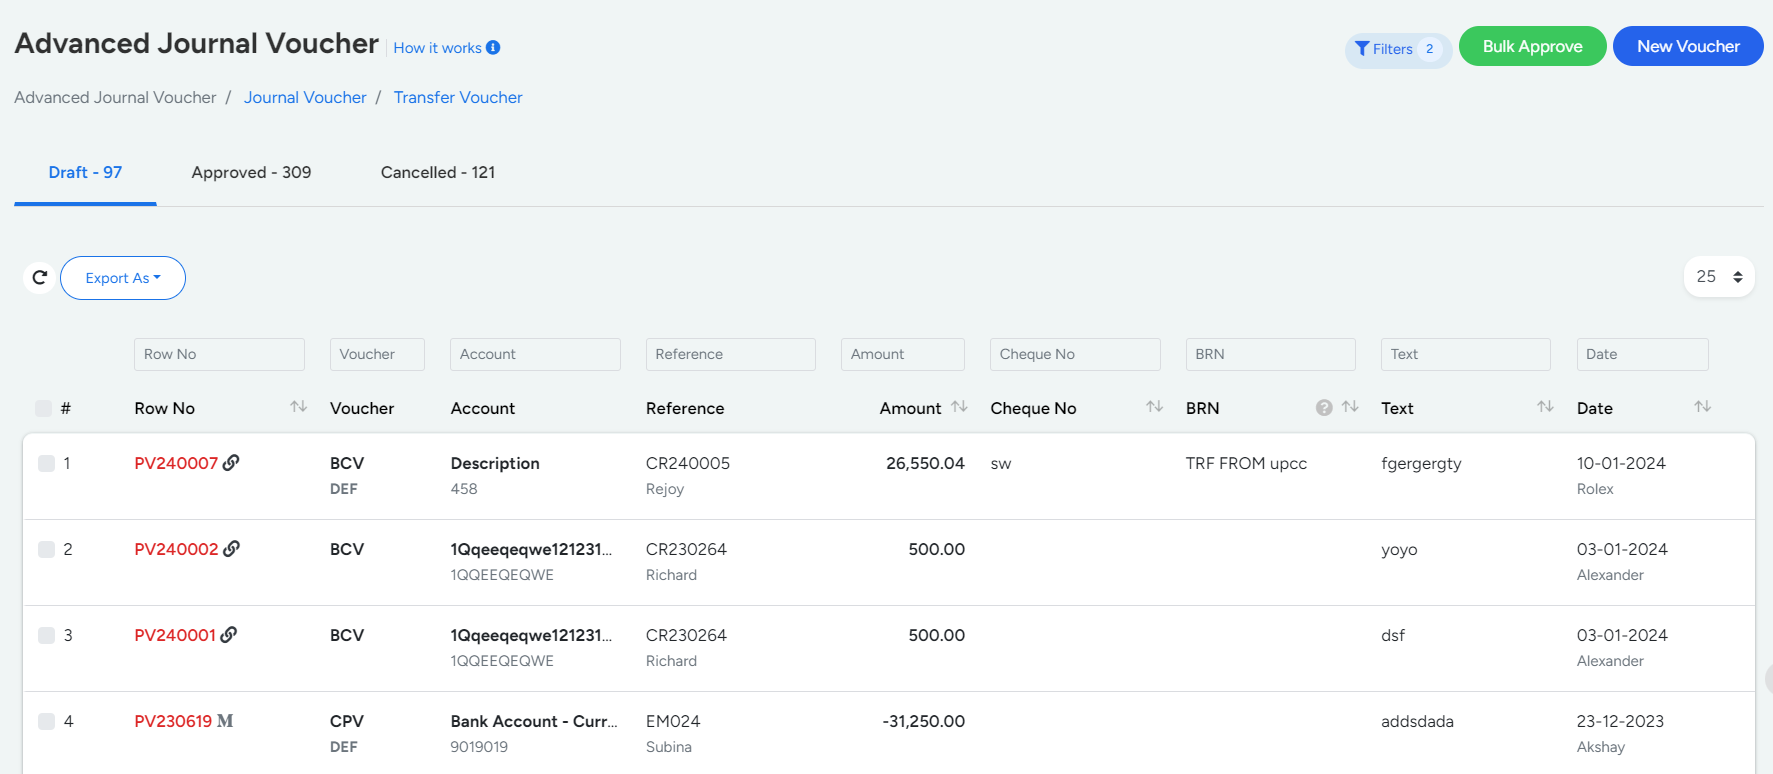Open voucher PV230619
The height and width of the screenshot is (774, 1773).
click(173, 721)
